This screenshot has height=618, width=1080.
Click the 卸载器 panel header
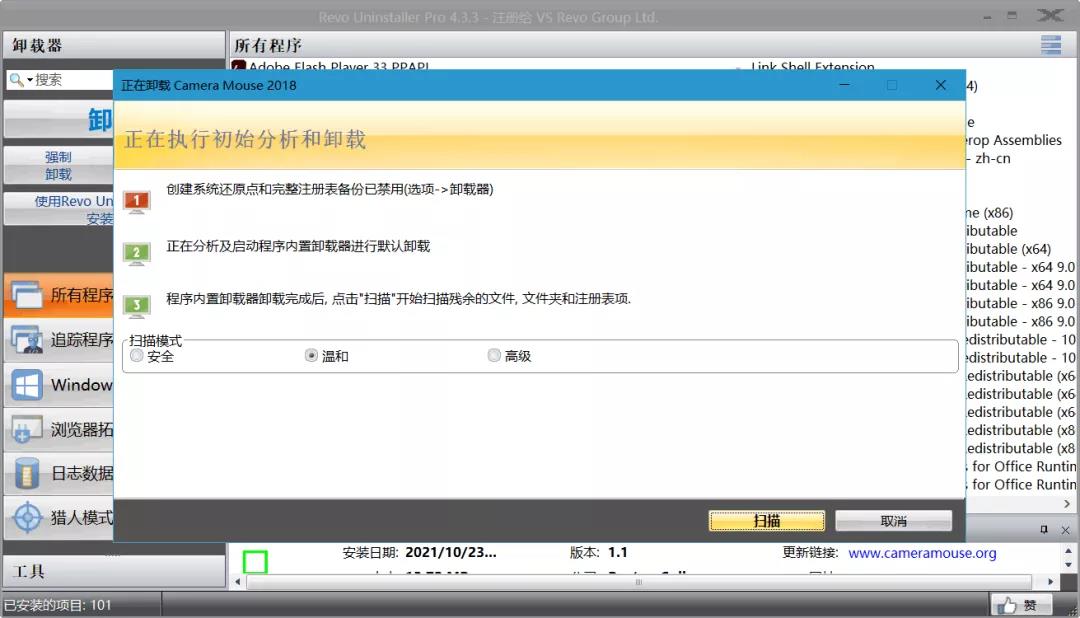click(x=114, y=45)
